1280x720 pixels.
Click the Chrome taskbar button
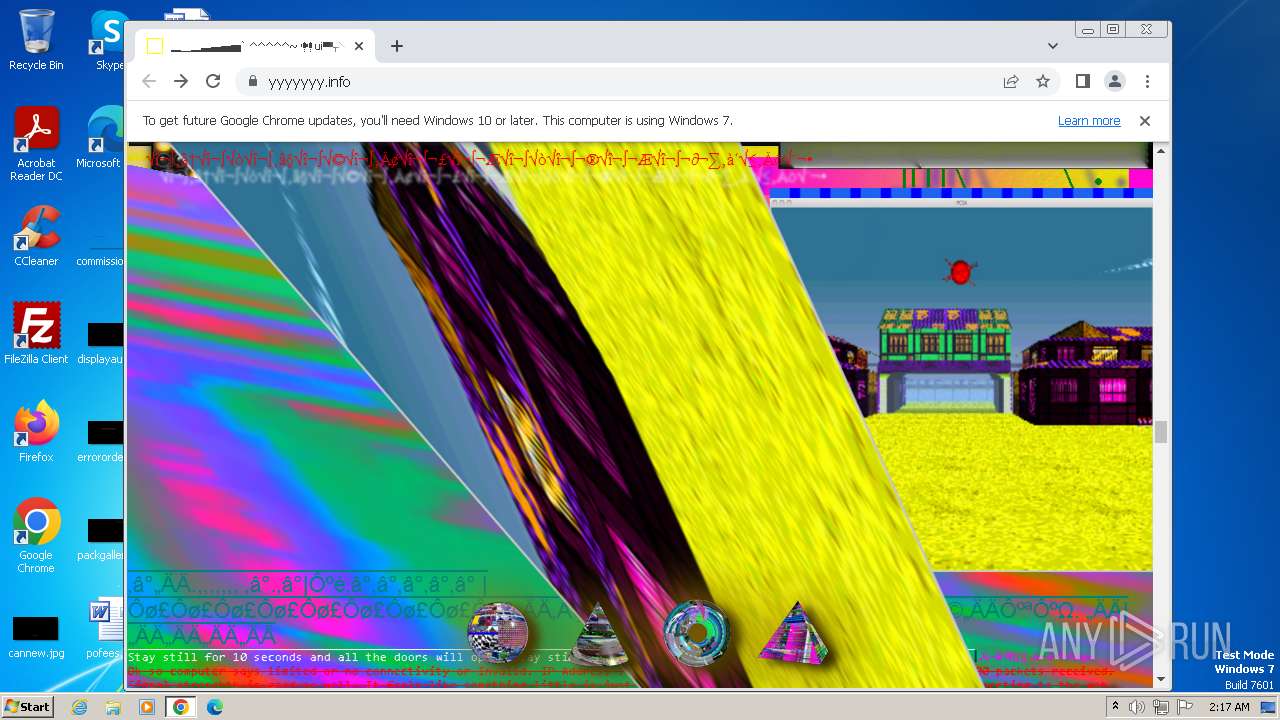coord(181,707)
